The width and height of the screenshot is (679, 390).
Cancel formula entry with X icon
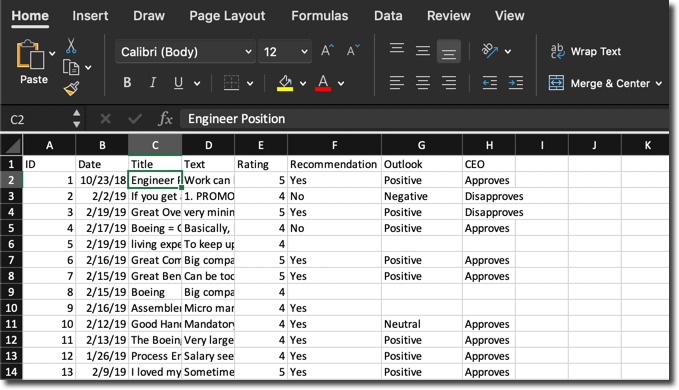[x=105, y=119]
